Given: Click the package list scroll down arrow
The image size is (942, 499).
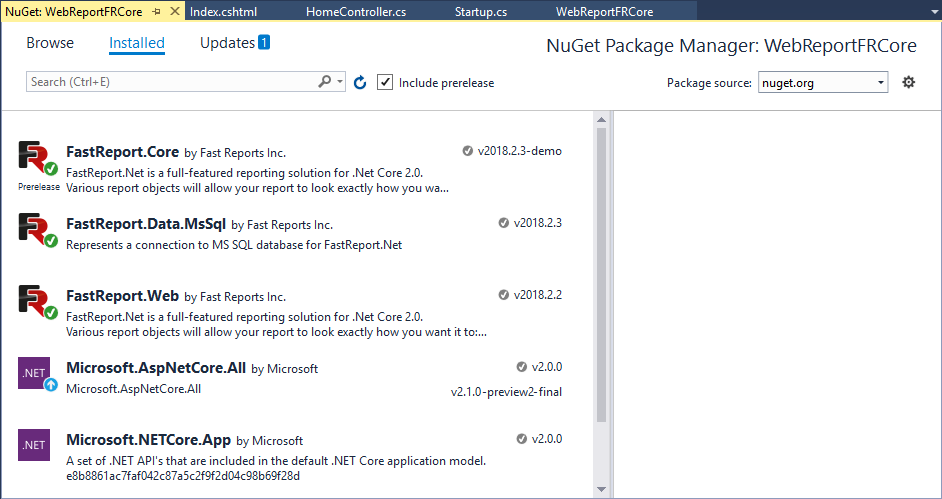Looking at the screenshot, I should pyautogui.click(x=602, y=490).
